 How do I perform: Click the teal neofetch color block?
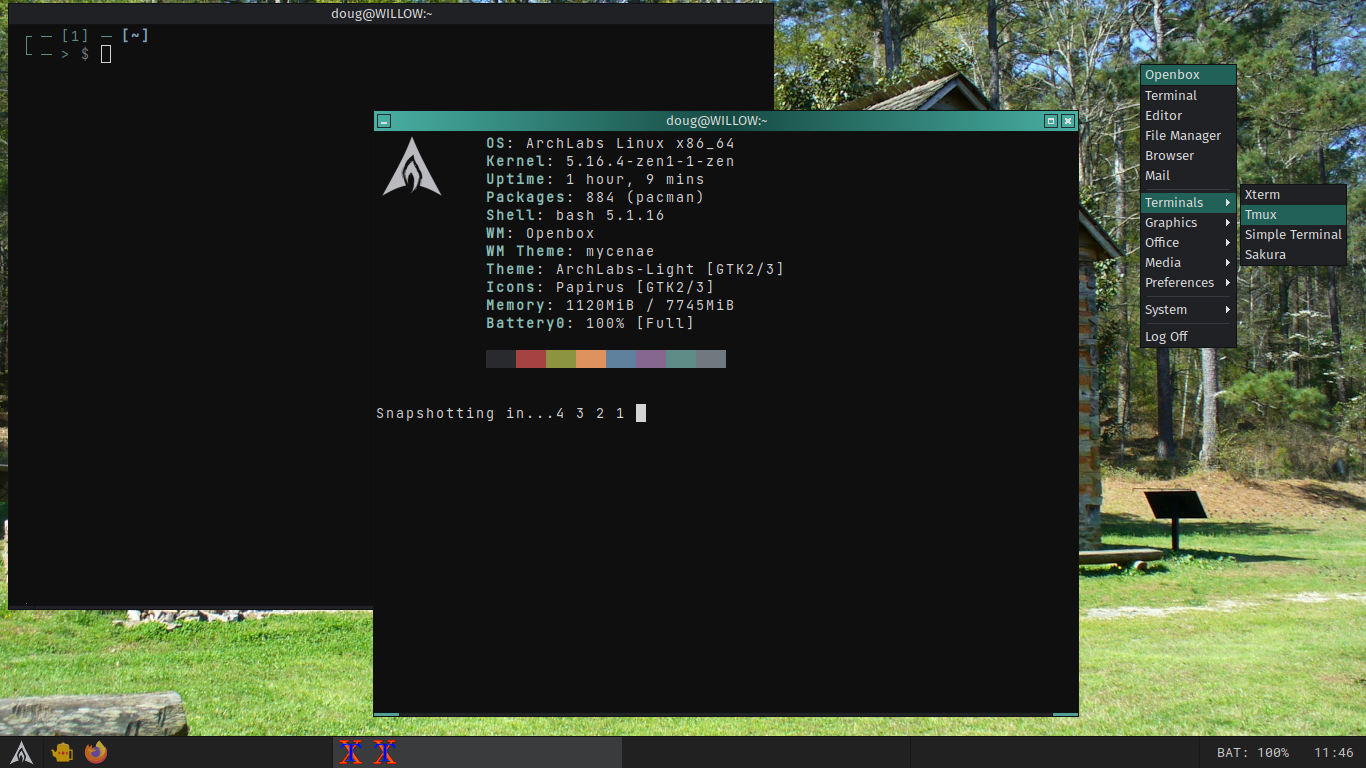click(x=681, y=359)
